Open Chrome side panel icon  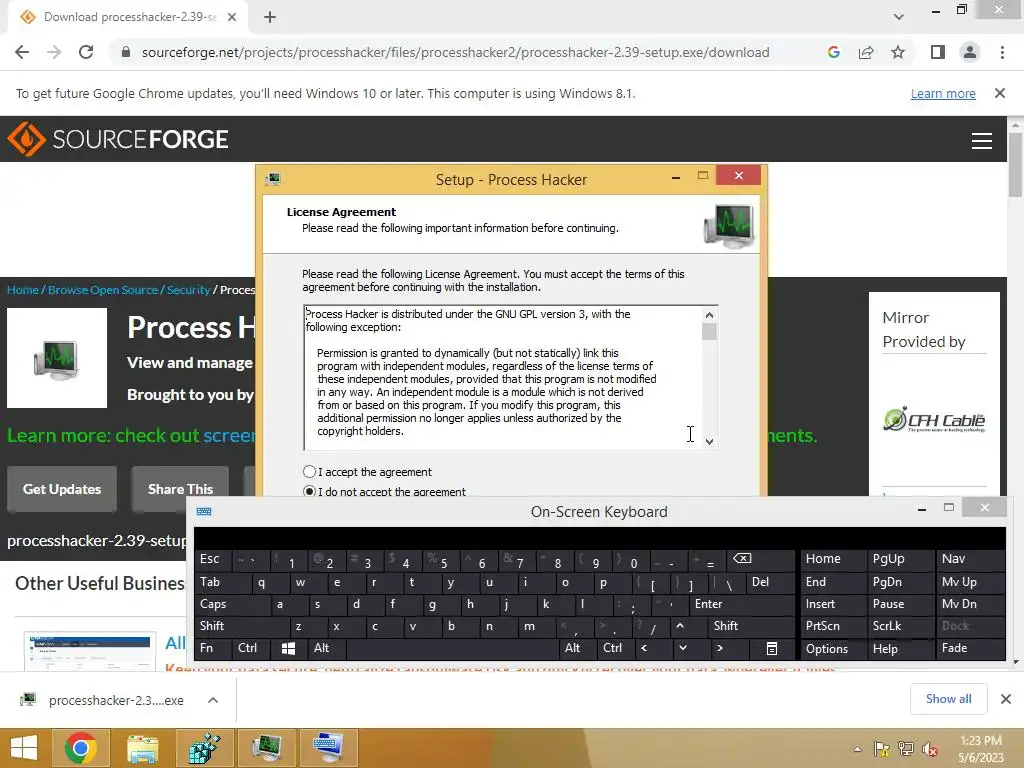938,52
